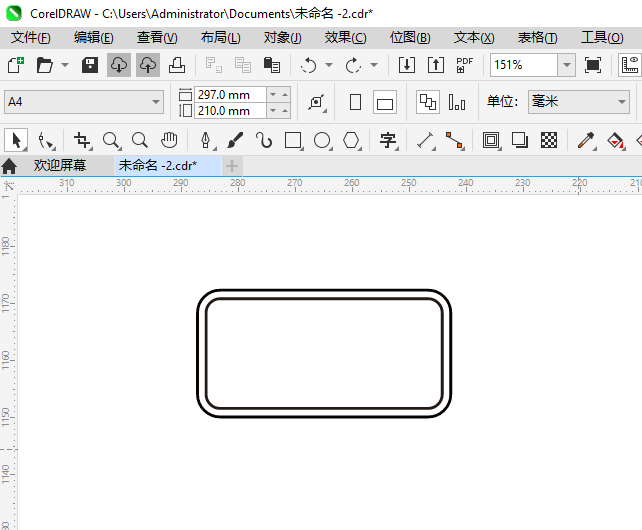This screenshot has width=642, height=530.
Task: Switch to the 欢迎屏幕 tab
Action: point(60,165)
